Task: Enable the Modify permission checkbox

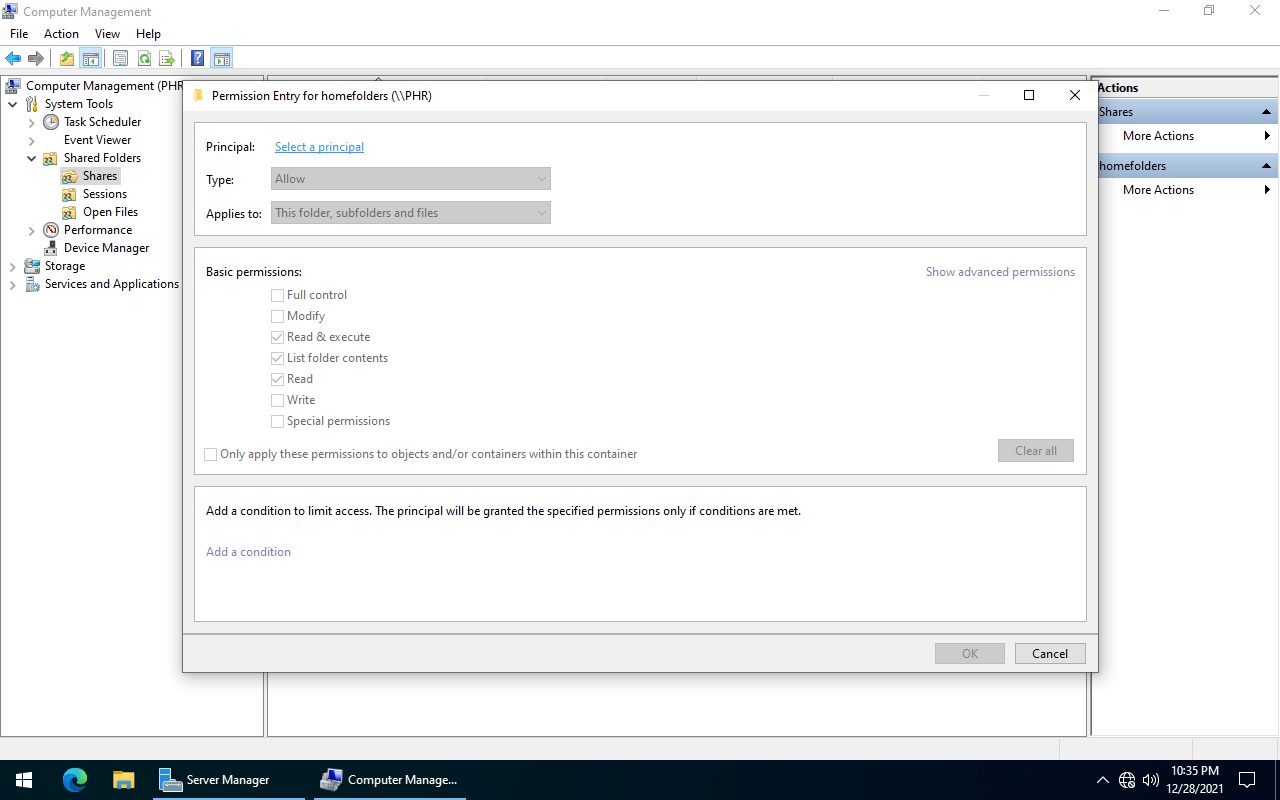Action: 278,316
